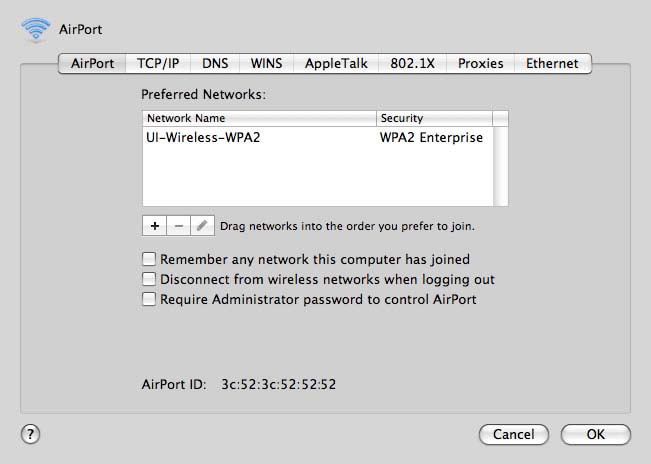Remove network with the minus button
The image size is (651, 464).
tap(179, 226)
